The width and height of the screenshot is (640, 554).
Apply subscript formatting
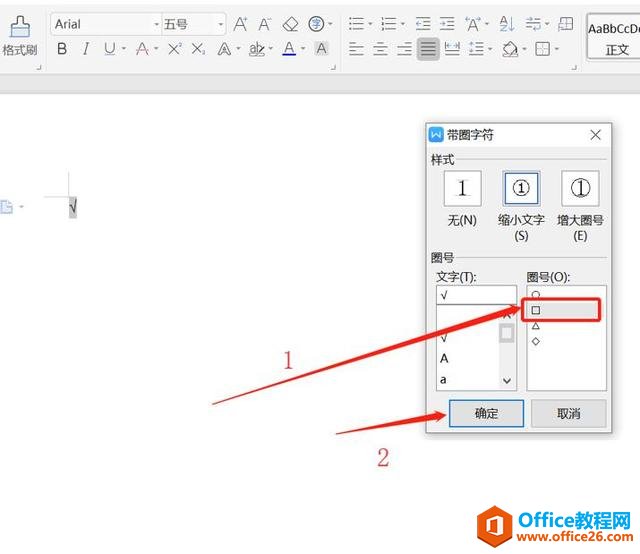tap(197, 48)
